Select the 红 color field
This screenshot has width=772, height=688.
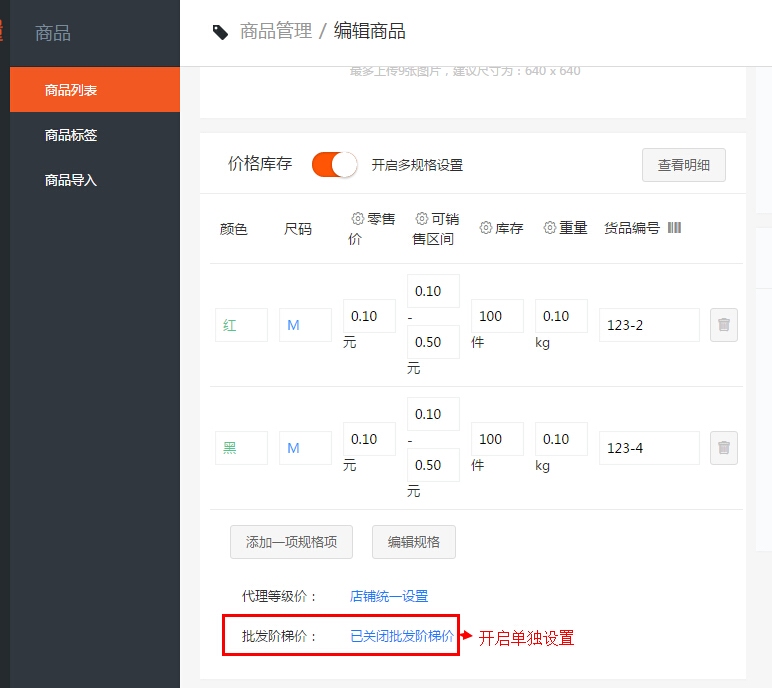(241, 325)
